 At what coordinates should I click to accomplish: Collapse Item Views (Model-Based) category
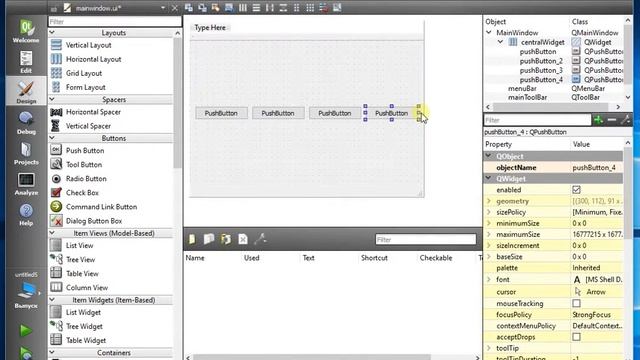52,233
